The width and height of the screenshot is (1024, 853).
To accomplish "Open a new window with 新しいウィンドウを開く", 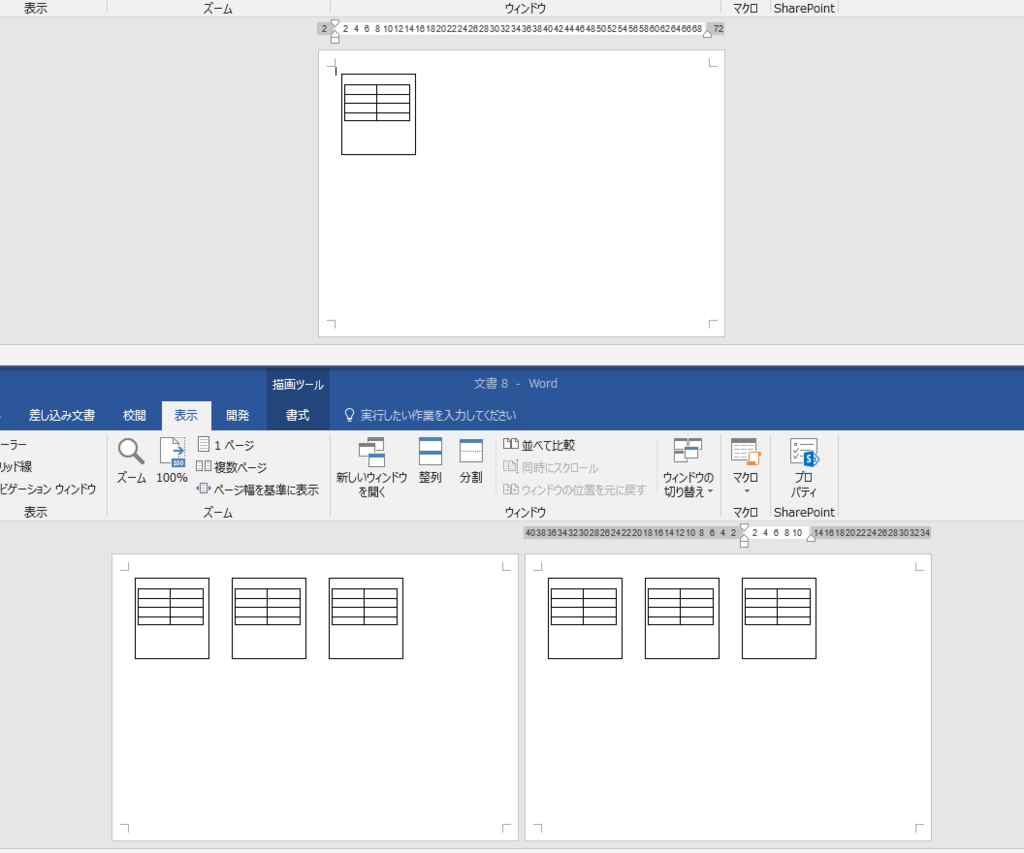I will point(372,468).
